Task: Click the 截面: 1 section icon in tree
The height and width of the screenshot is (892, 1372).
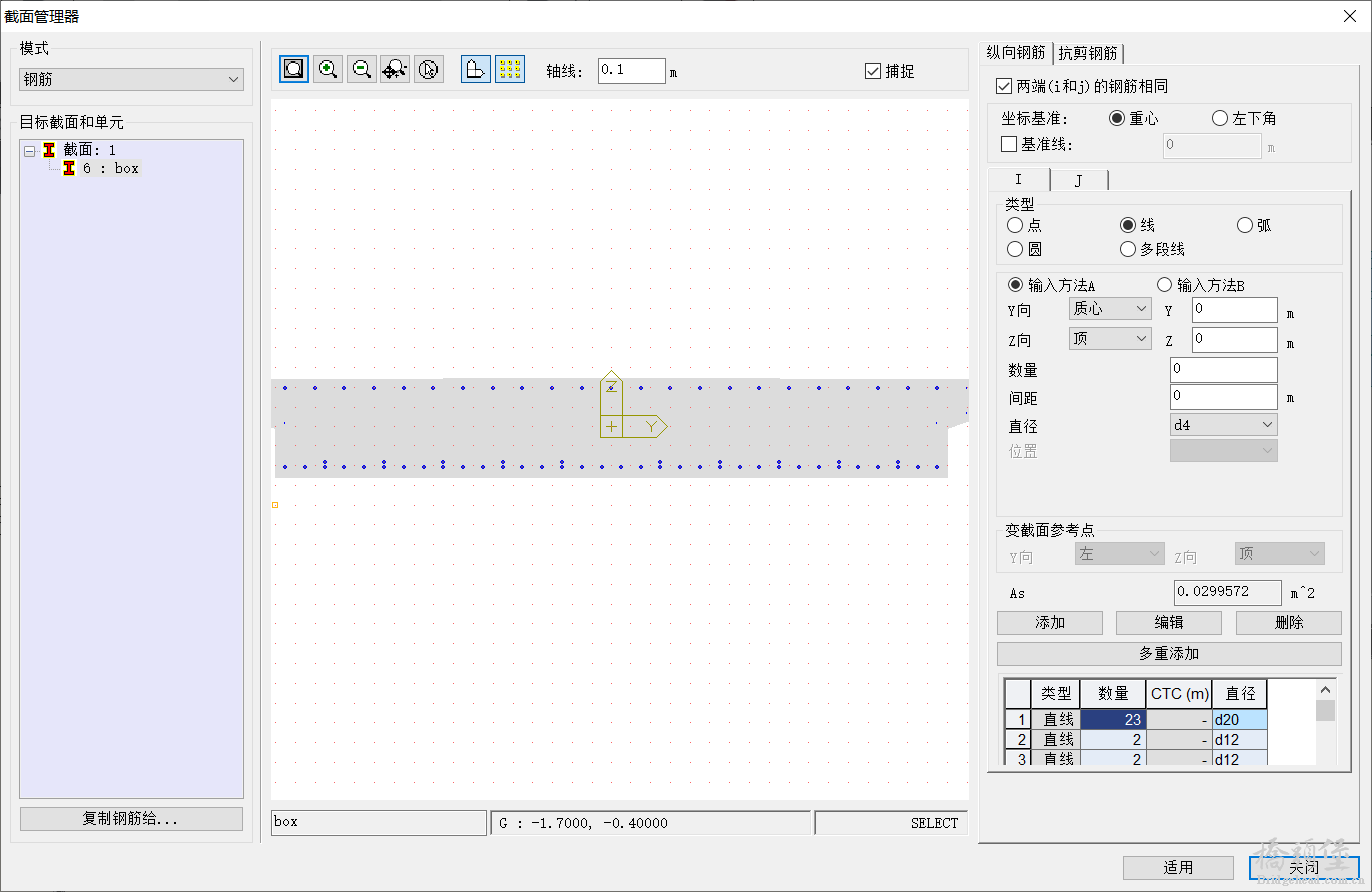Action: pos(49,150)
